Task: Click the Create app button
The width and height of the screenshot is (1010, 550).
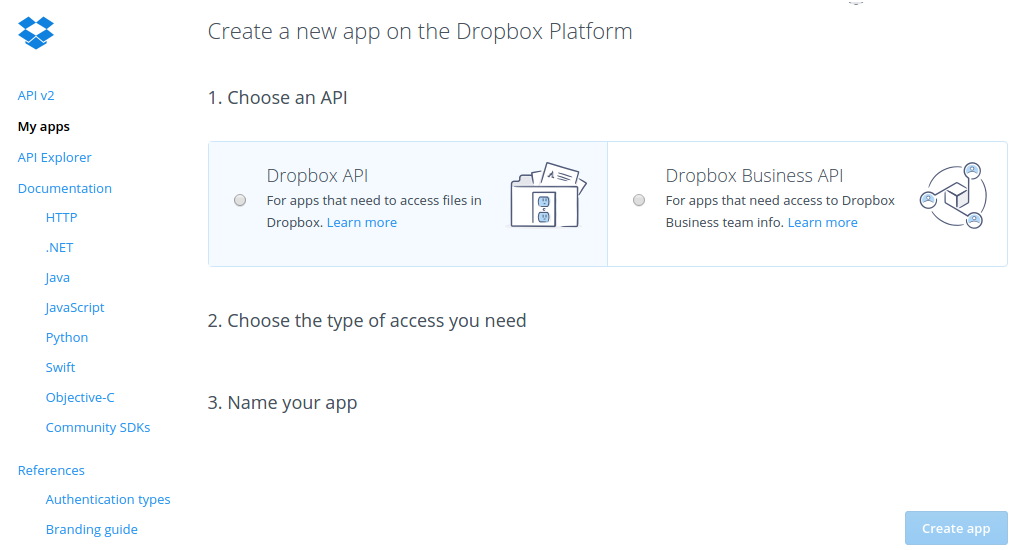Action: coord(956,528)
